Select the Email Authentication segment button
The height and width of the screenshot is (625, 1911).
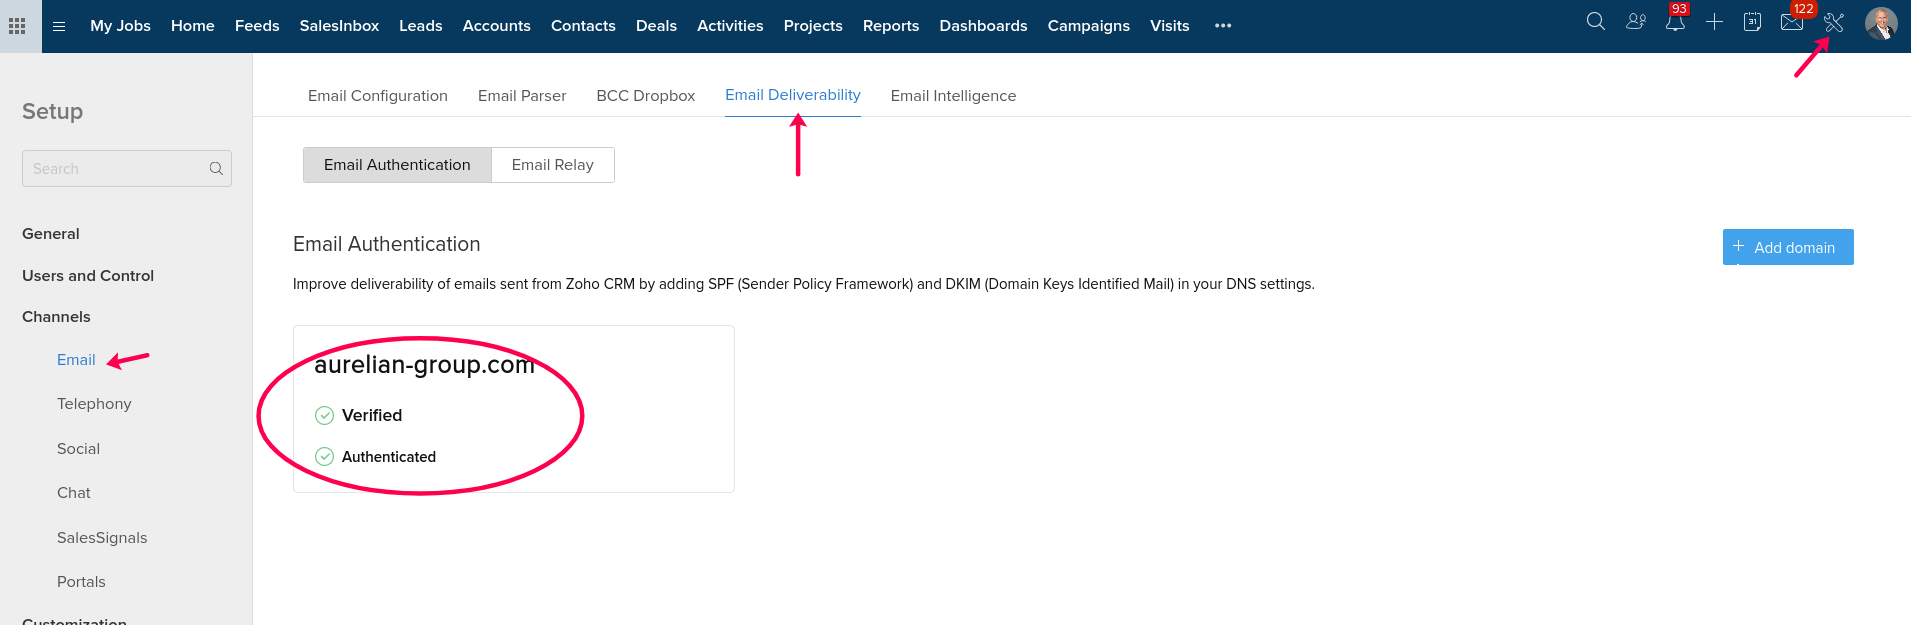(x=397, y=165)
